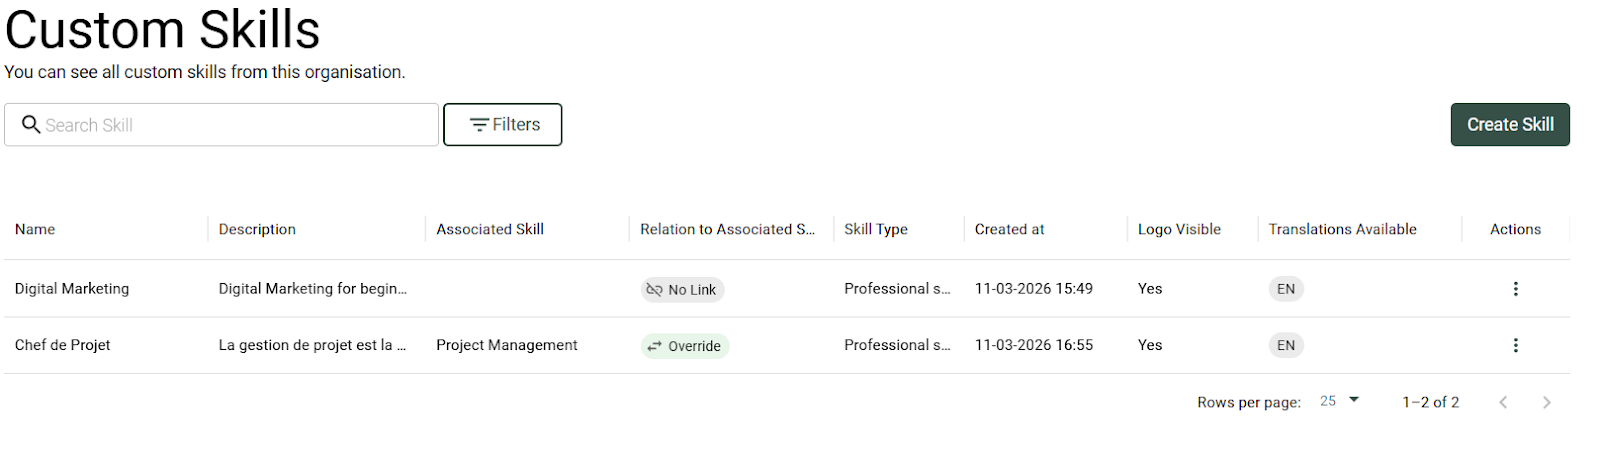This screenshot has width=1600, height=452.
Task: Expand the rows per page dropdown
Action: click(1339, 401)
